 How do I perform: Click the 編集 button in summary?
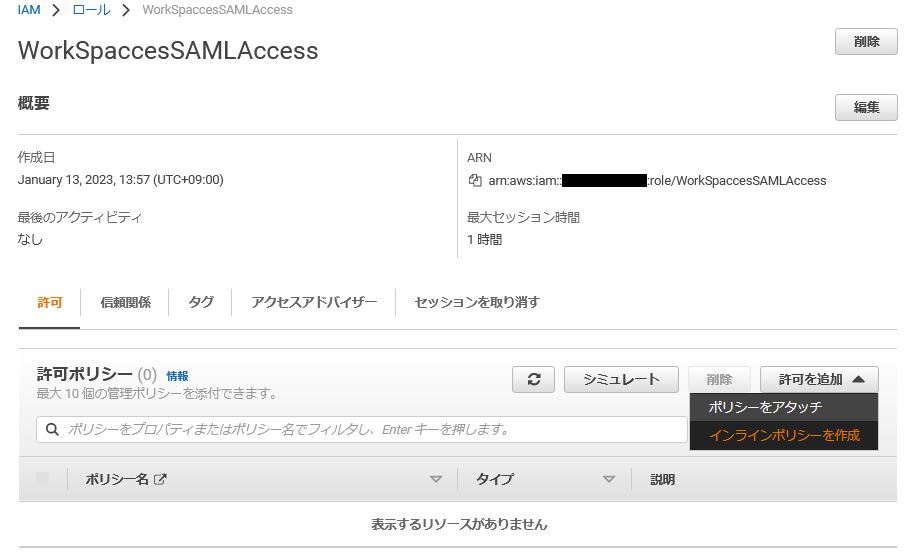click(866, 108)
